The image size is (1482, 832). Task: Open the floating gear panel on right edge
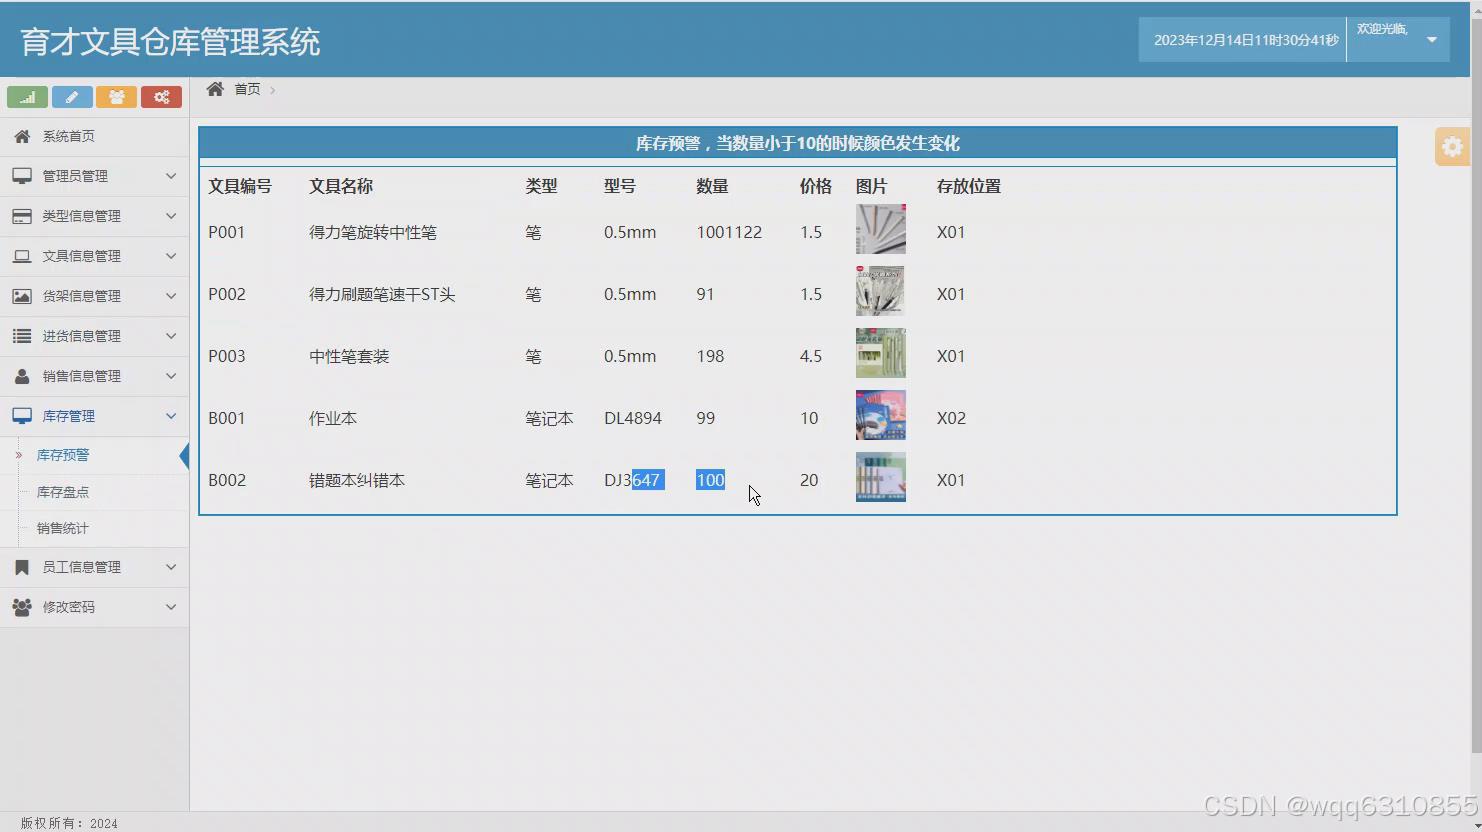pos(1451,146)
